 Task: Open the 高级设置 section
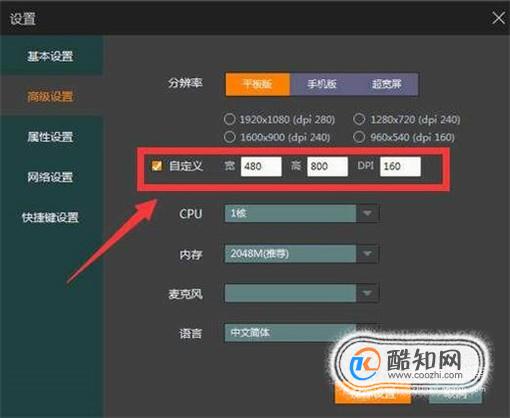(x=51, y=97)
